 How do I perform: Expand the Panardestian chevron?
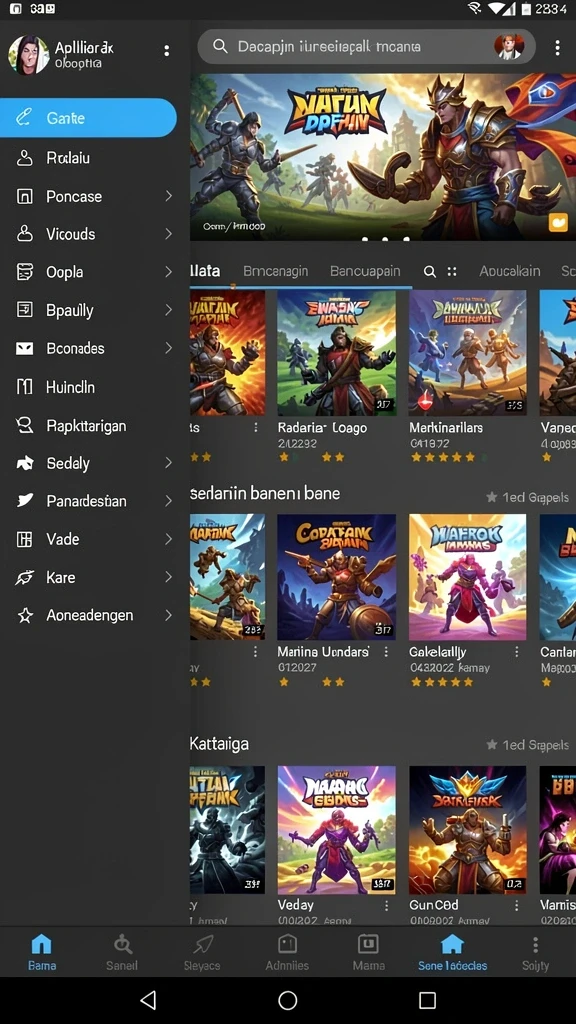(168, 501)
